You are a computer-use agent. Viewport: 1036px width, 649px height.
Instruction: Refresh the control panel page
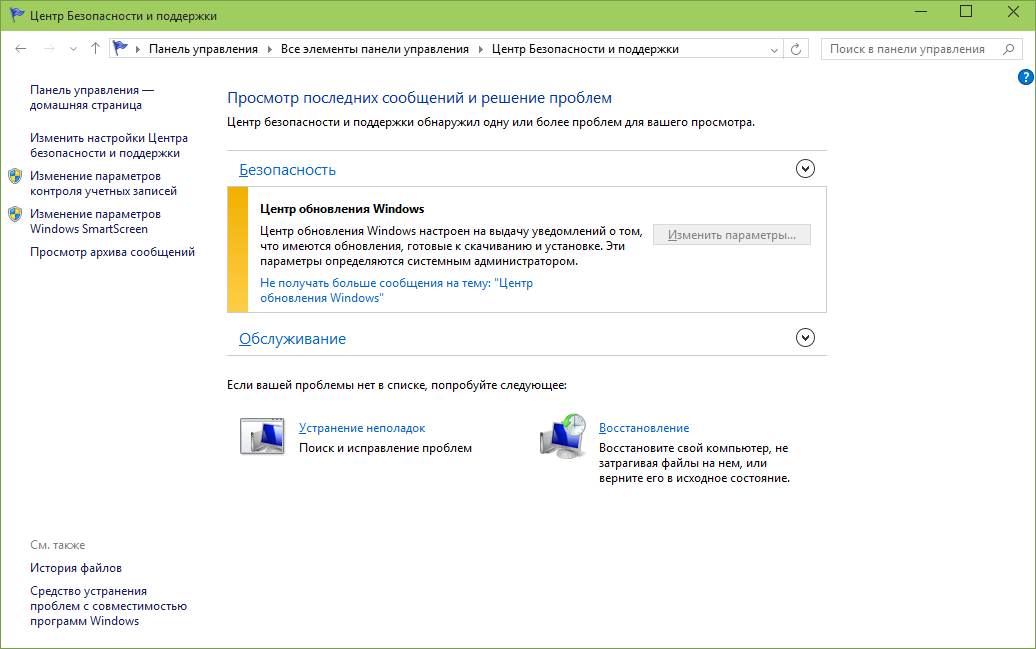coord(796,49)
